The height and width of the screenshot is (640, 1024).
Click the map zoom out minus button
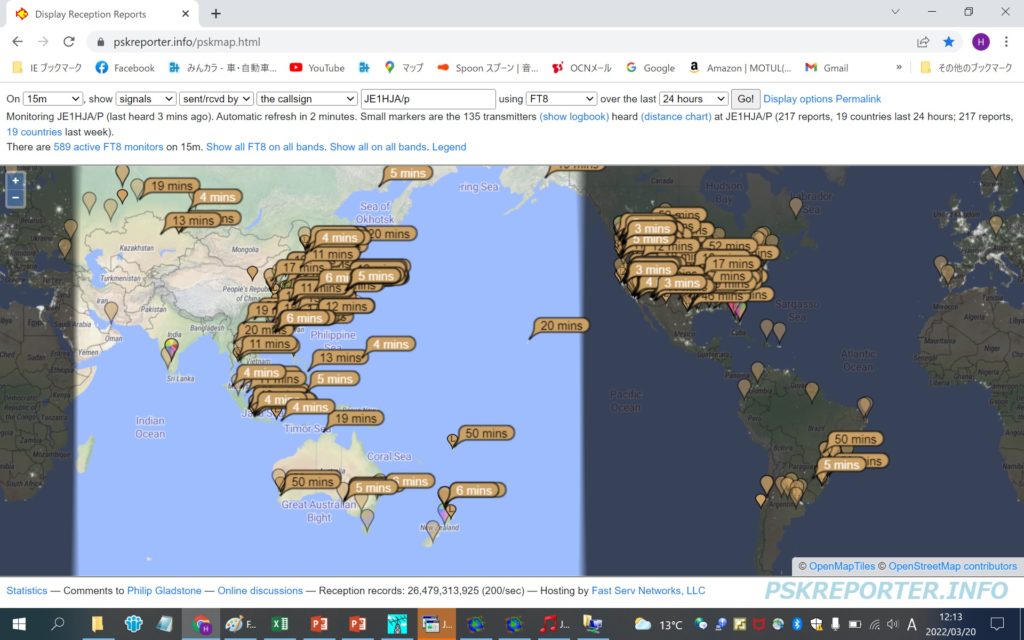[15, 198]
